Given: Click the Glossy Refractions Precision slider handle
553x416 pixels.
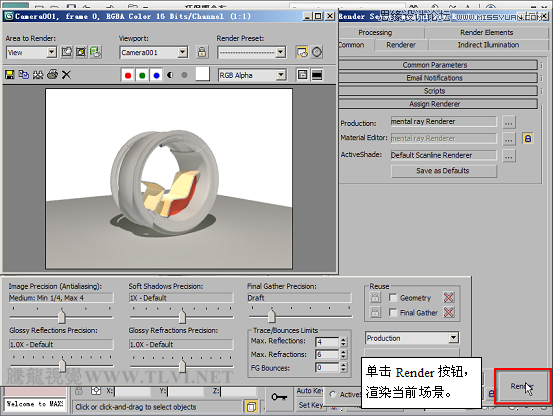Looking at the screenshot, I should click(182, 365).
